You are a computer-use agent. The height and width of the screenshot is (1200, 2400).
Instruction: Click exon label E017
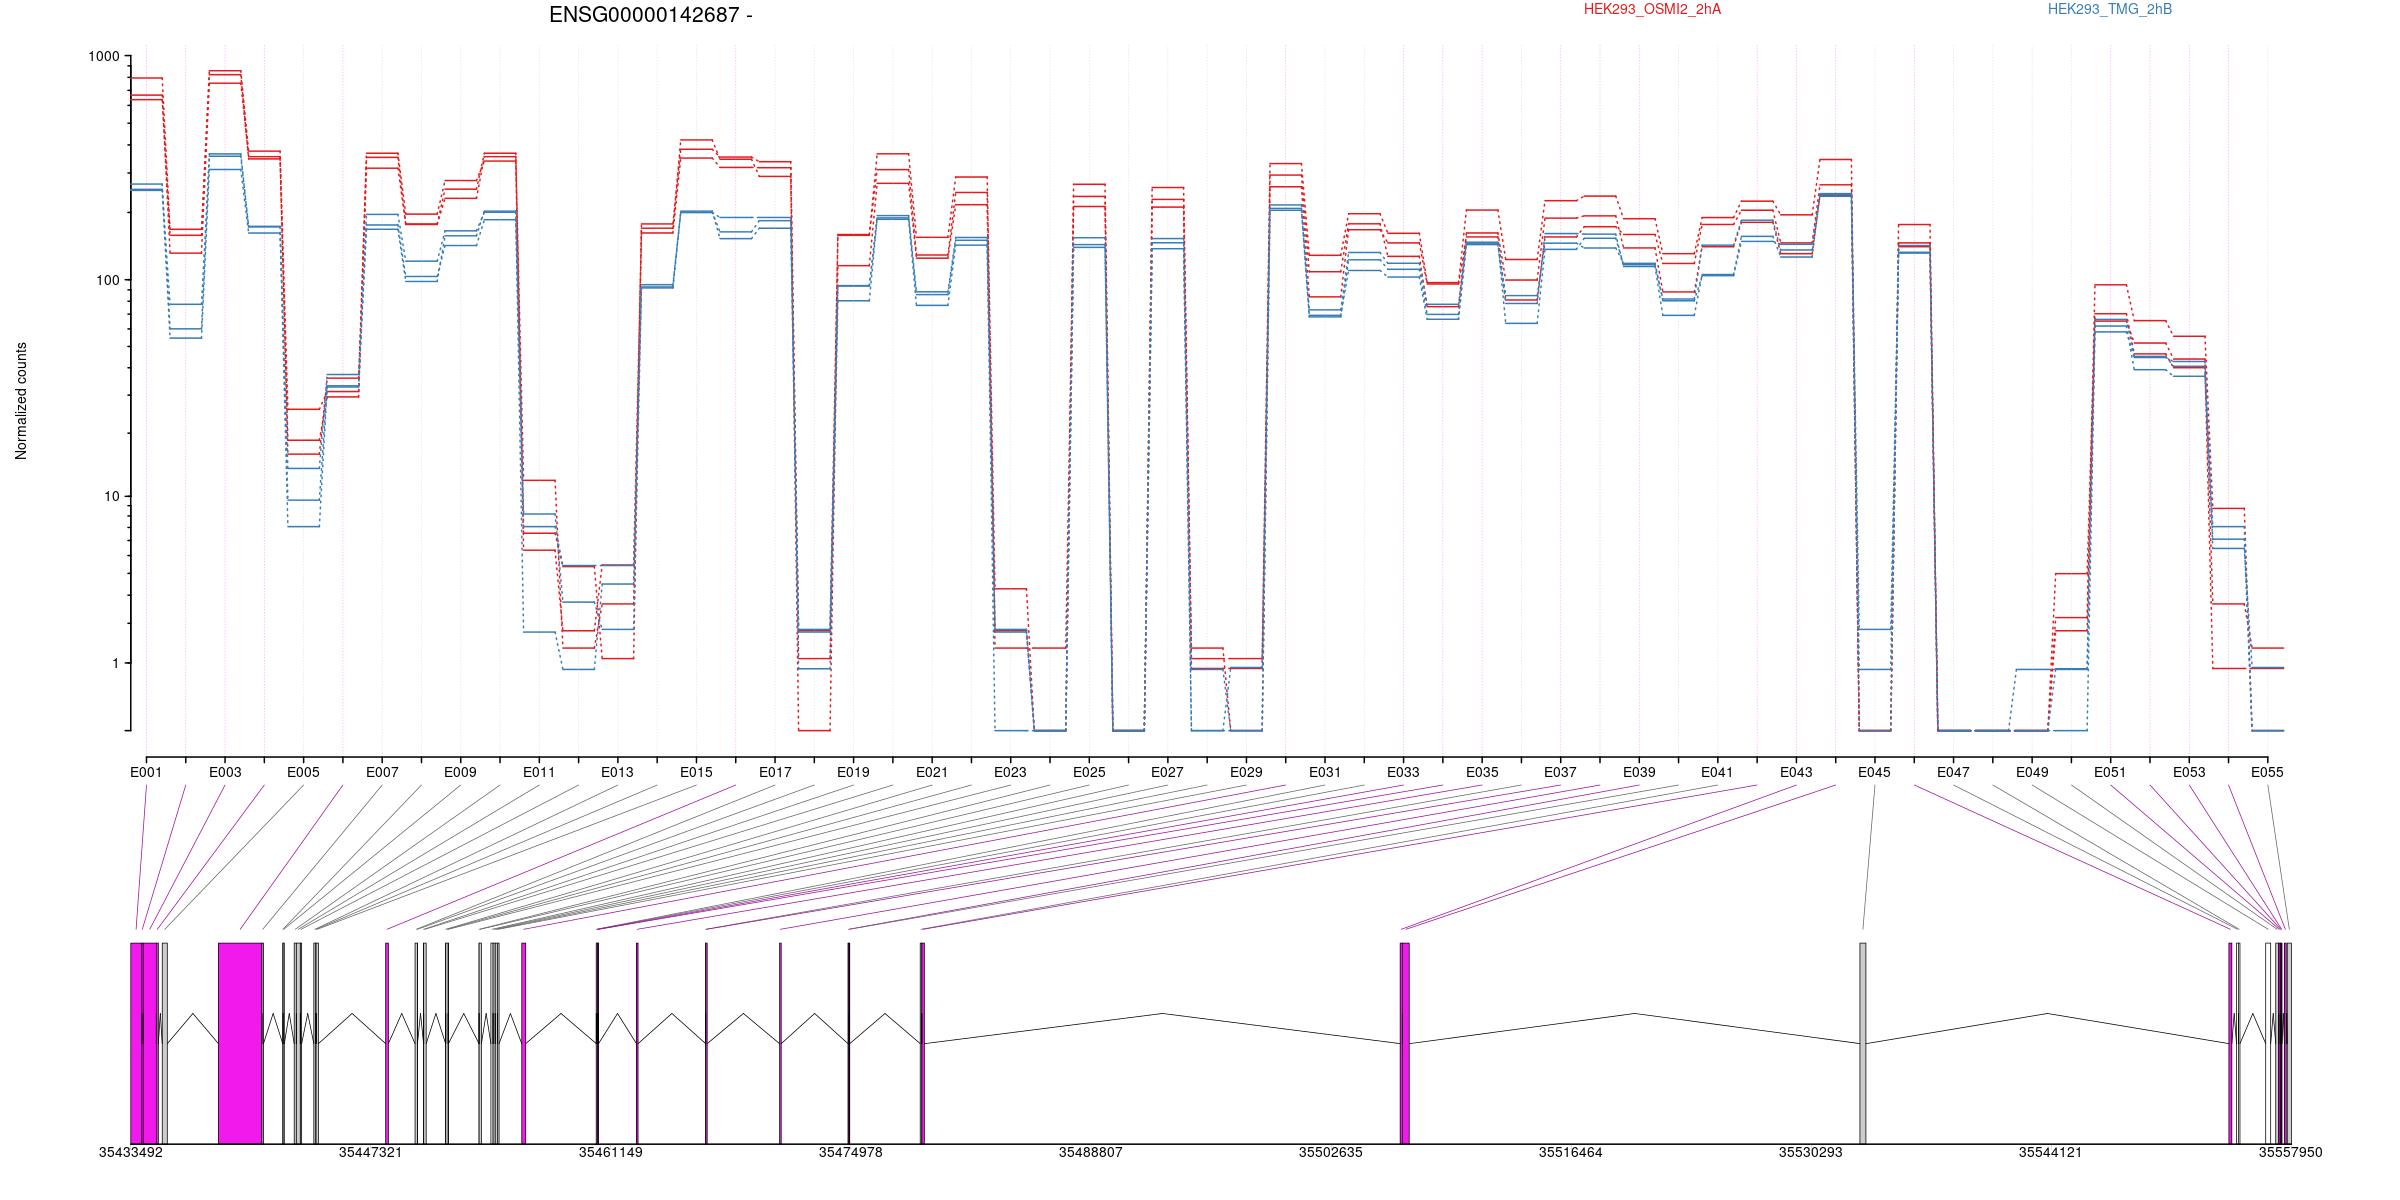pos(775,772)
